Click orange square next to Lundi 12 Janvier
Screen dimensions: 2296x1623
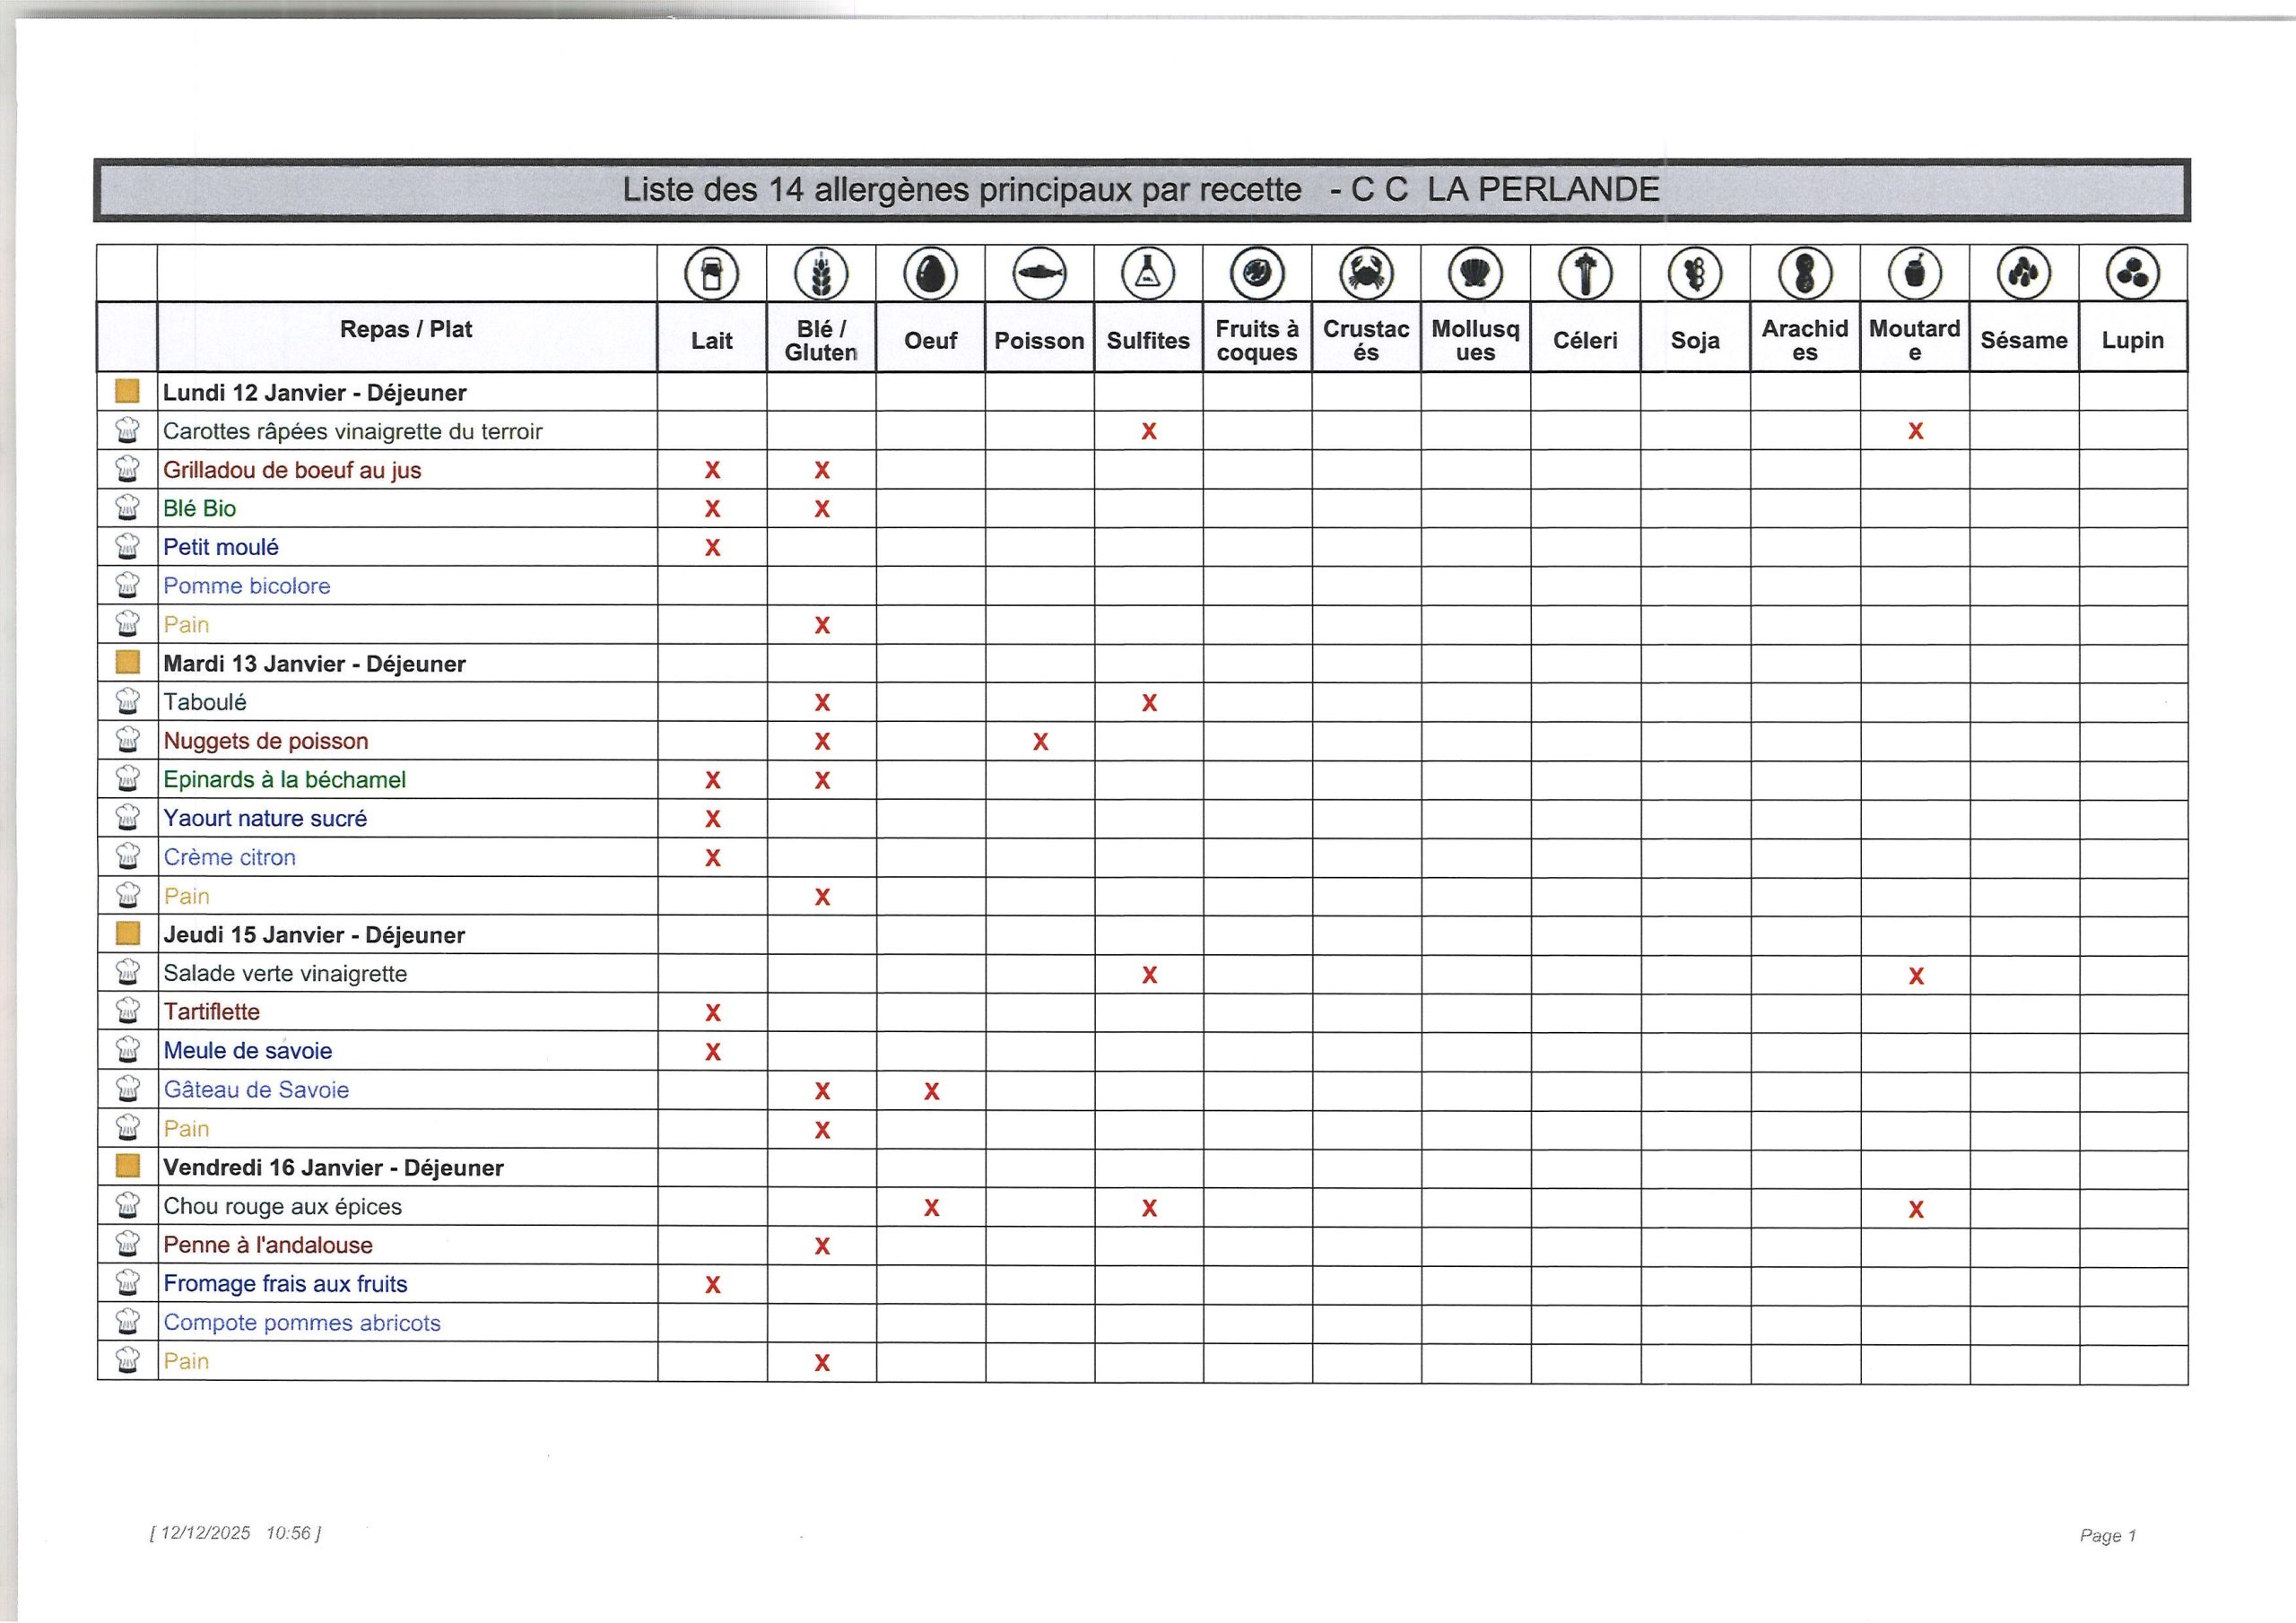point(127,391)
